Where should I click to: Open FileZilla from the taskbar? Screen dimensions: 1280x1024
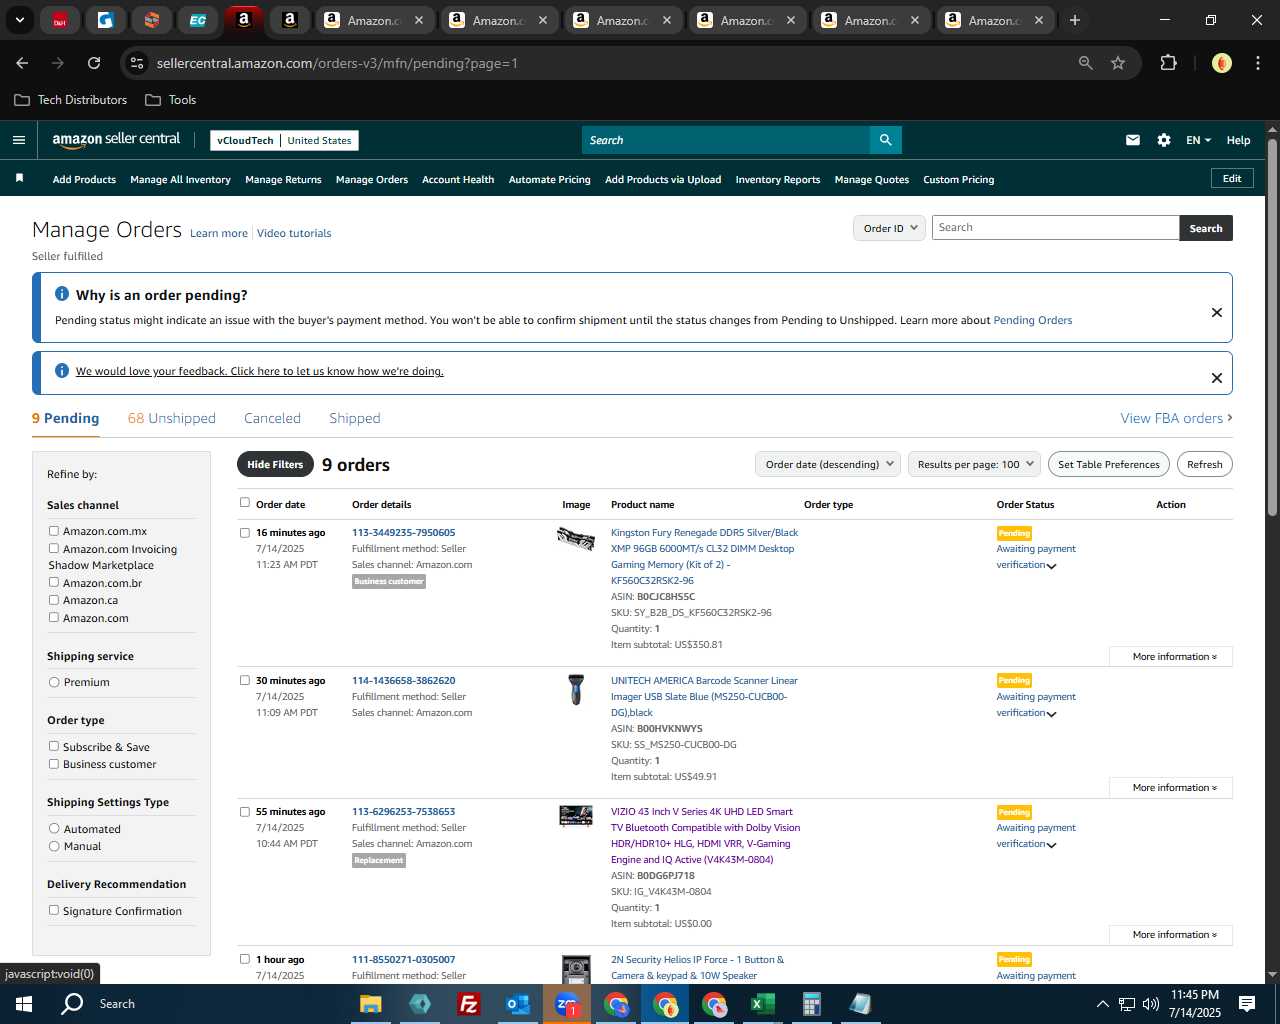pos(468,1004)
